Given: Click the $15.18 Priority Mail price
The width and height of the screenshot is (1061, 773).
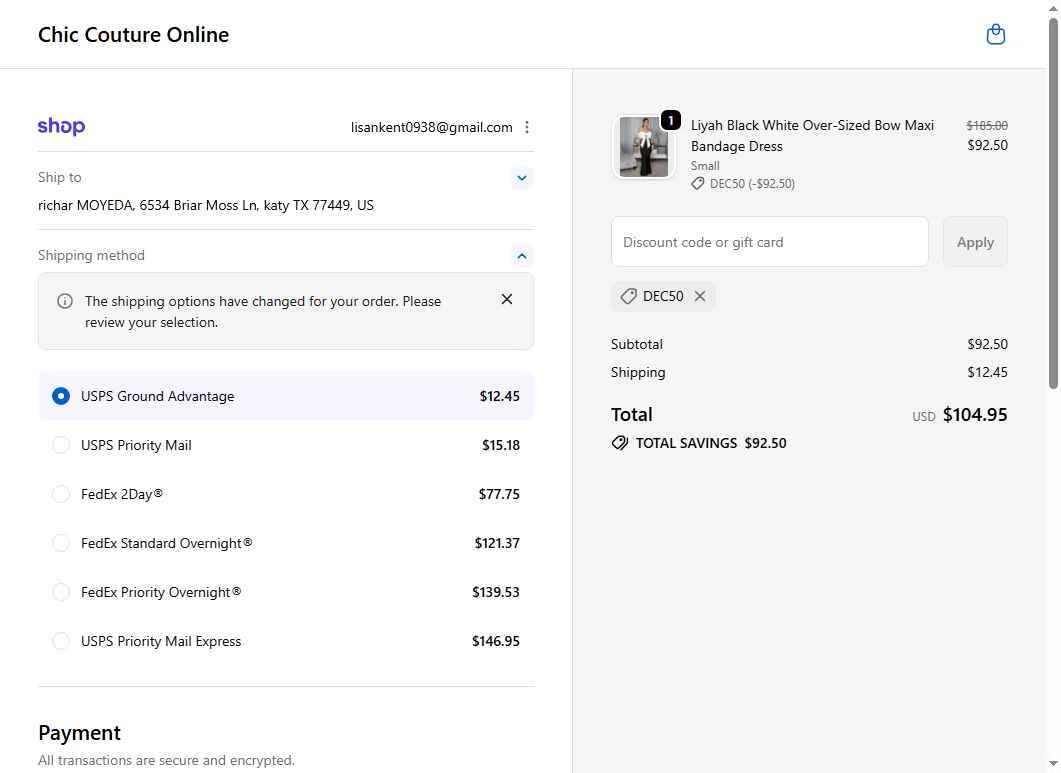Looking at the screenshot, I should coord(501,445).
